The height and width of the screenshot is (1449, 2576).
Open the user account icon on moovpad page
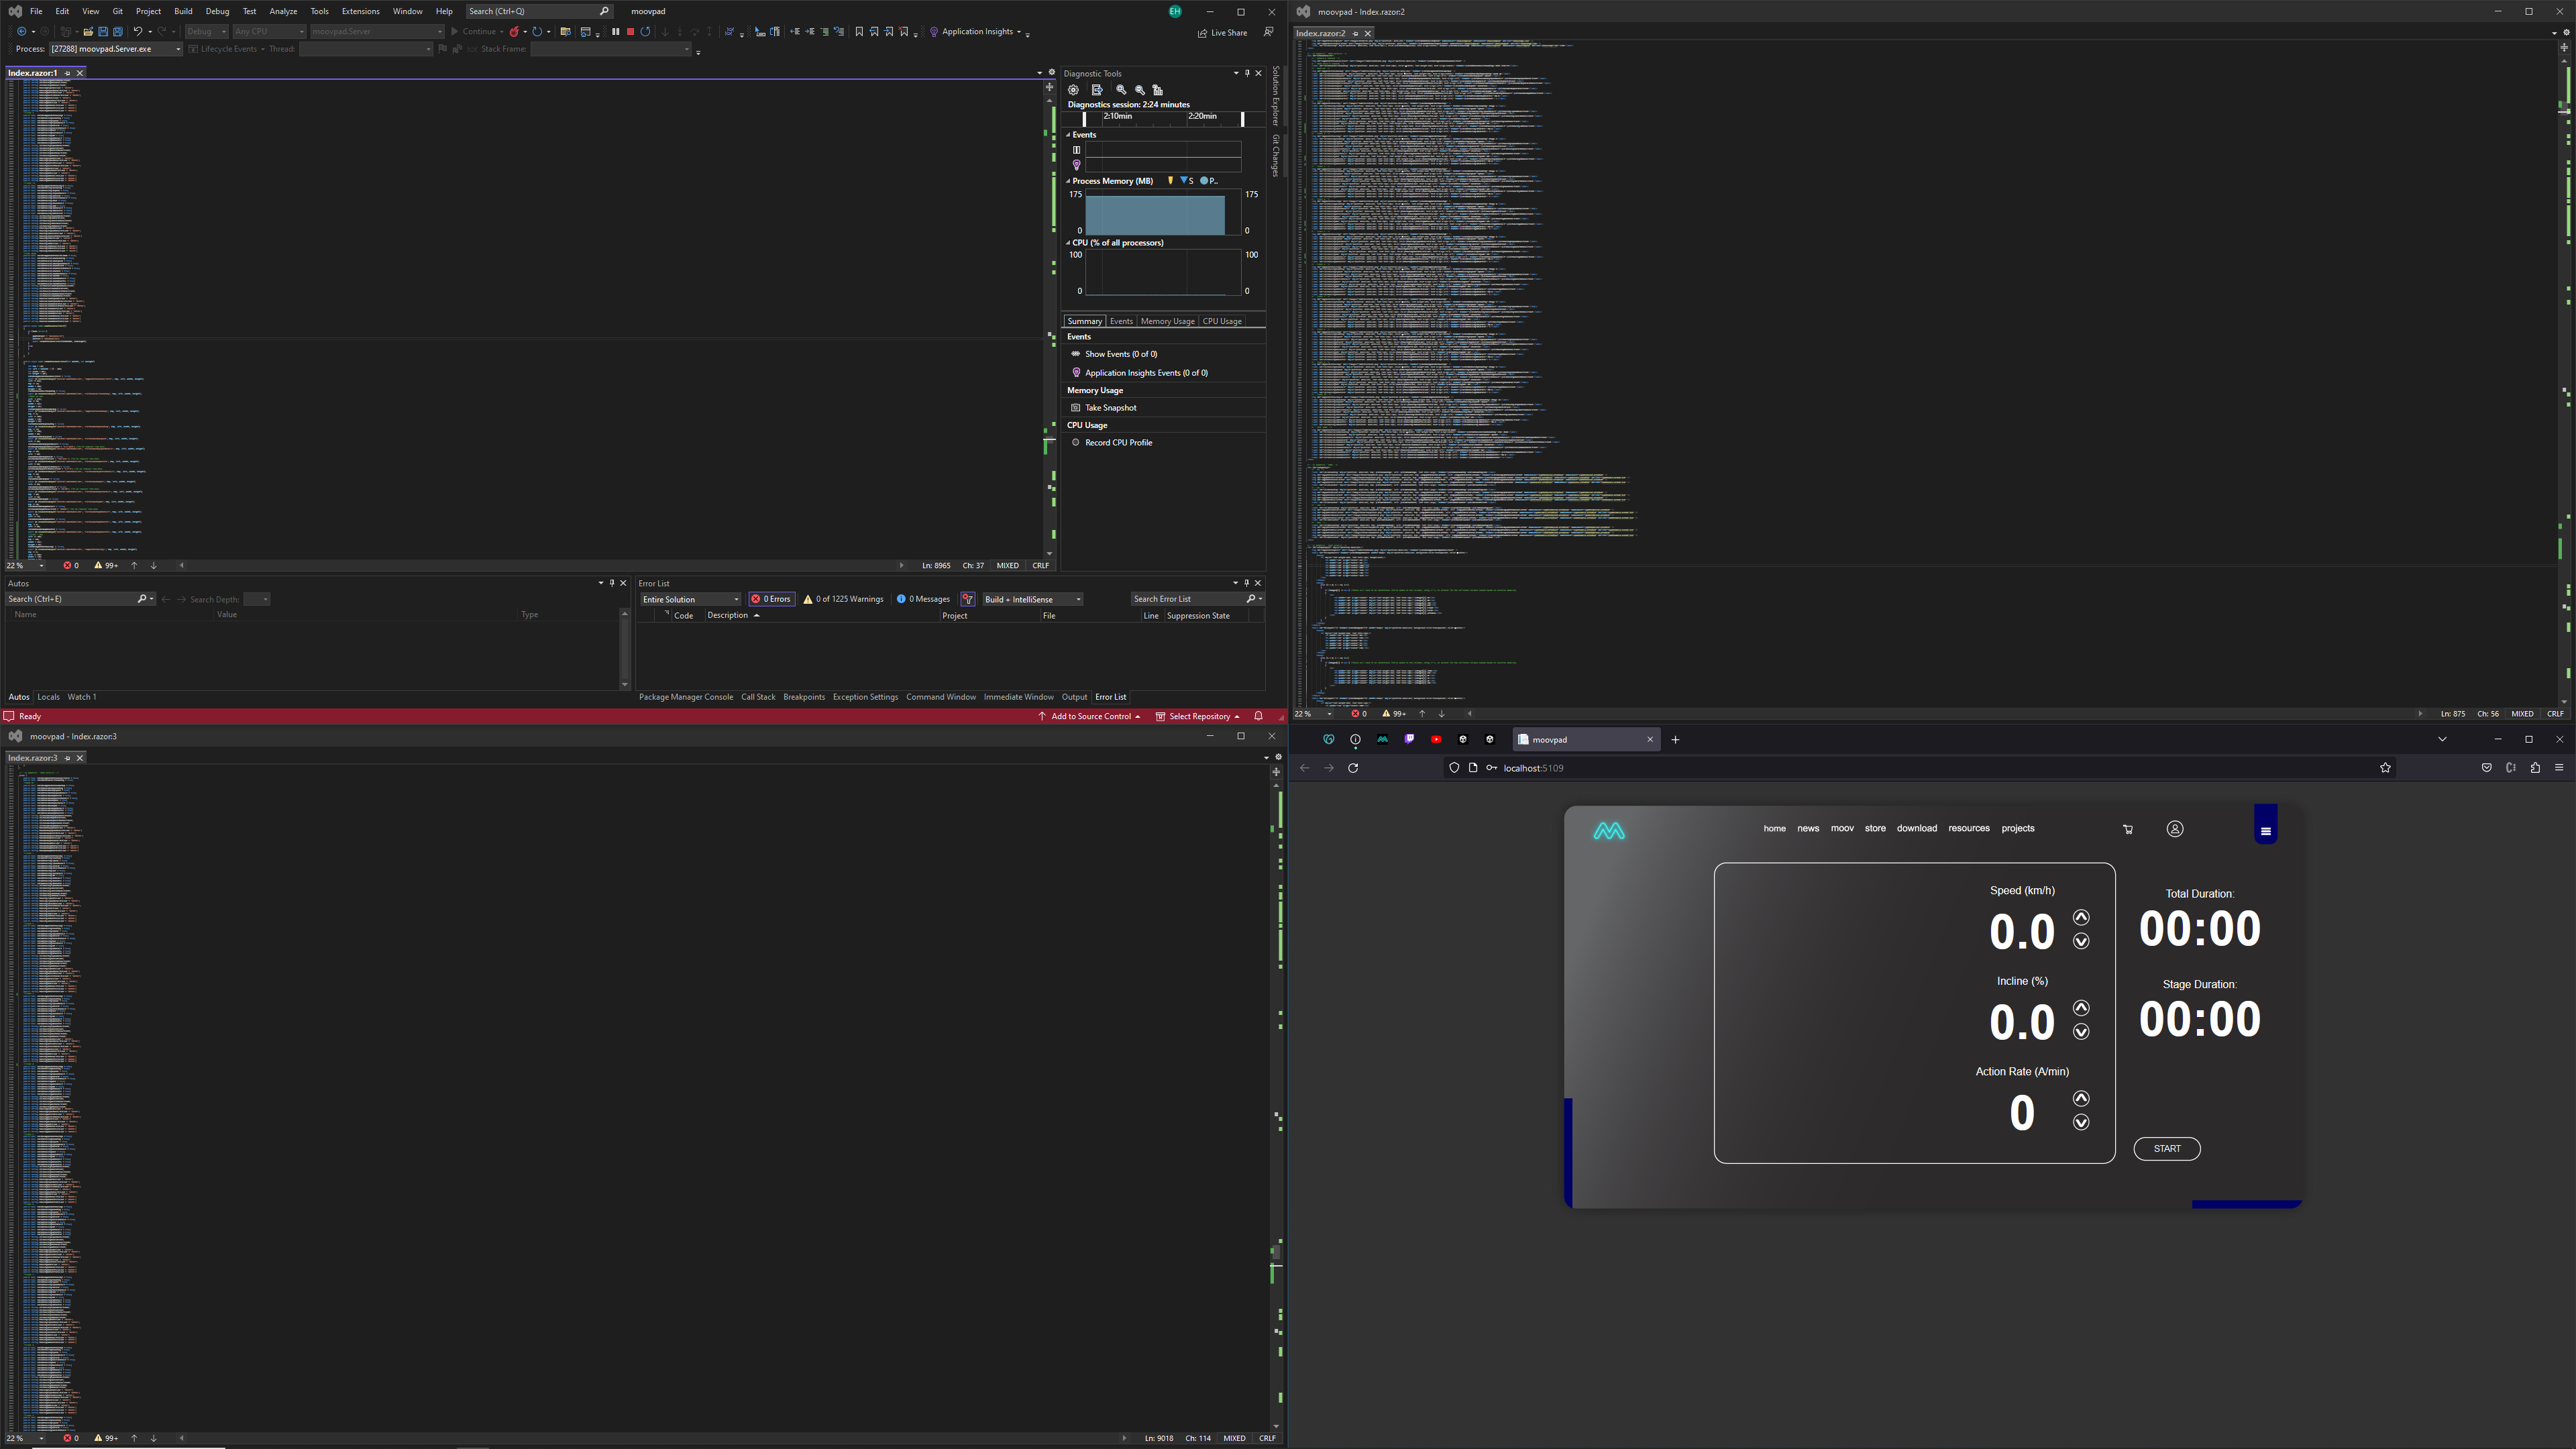point(2175,829)
